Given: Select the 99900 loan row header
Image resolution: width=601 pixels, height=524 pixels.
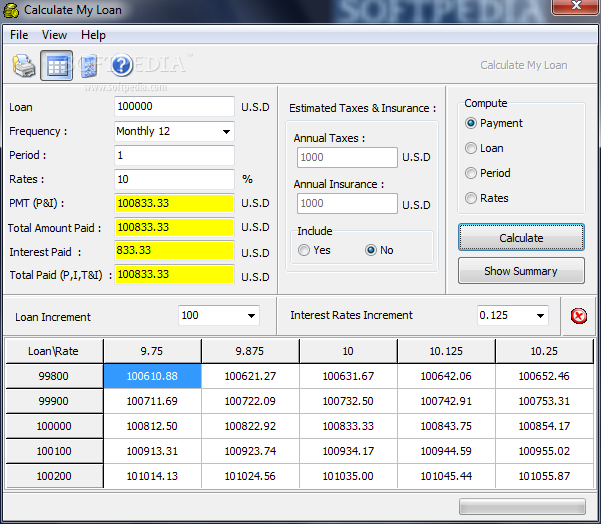Looking at the screenshot, I should (54, 401).
